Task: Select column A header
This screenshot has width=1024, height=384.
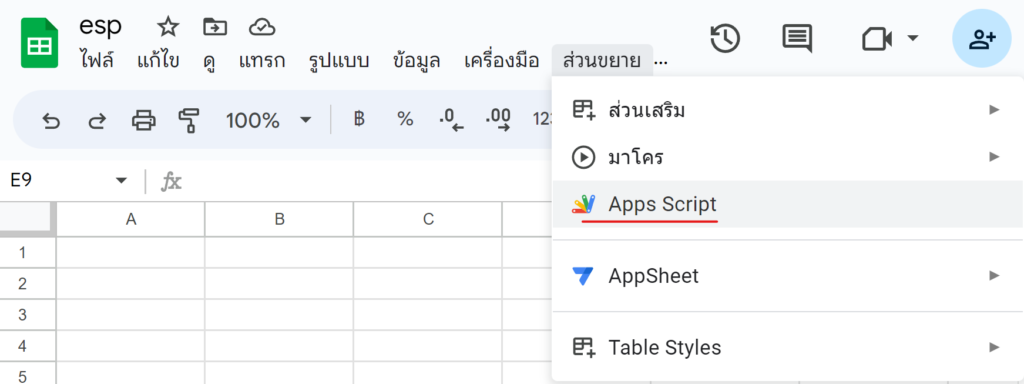Action: (131, 219)
